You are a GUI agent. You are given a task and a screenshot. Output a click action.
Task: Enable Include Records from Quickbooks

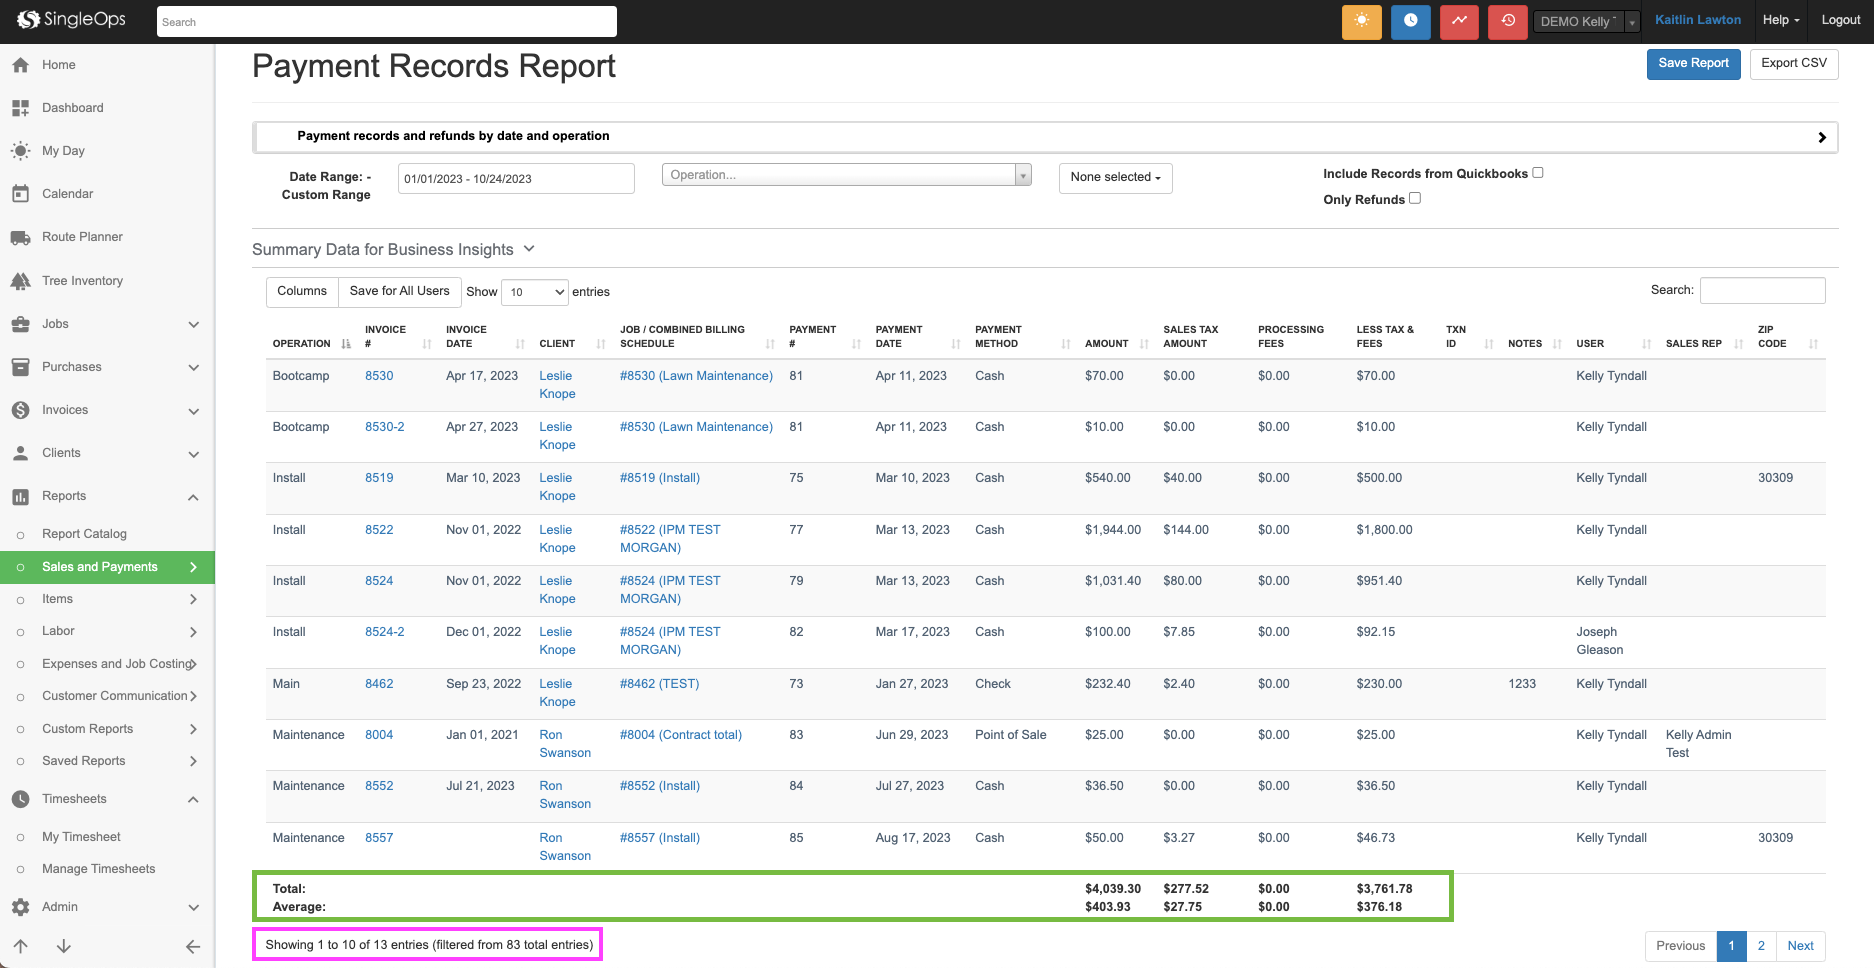click(1537, 172)
